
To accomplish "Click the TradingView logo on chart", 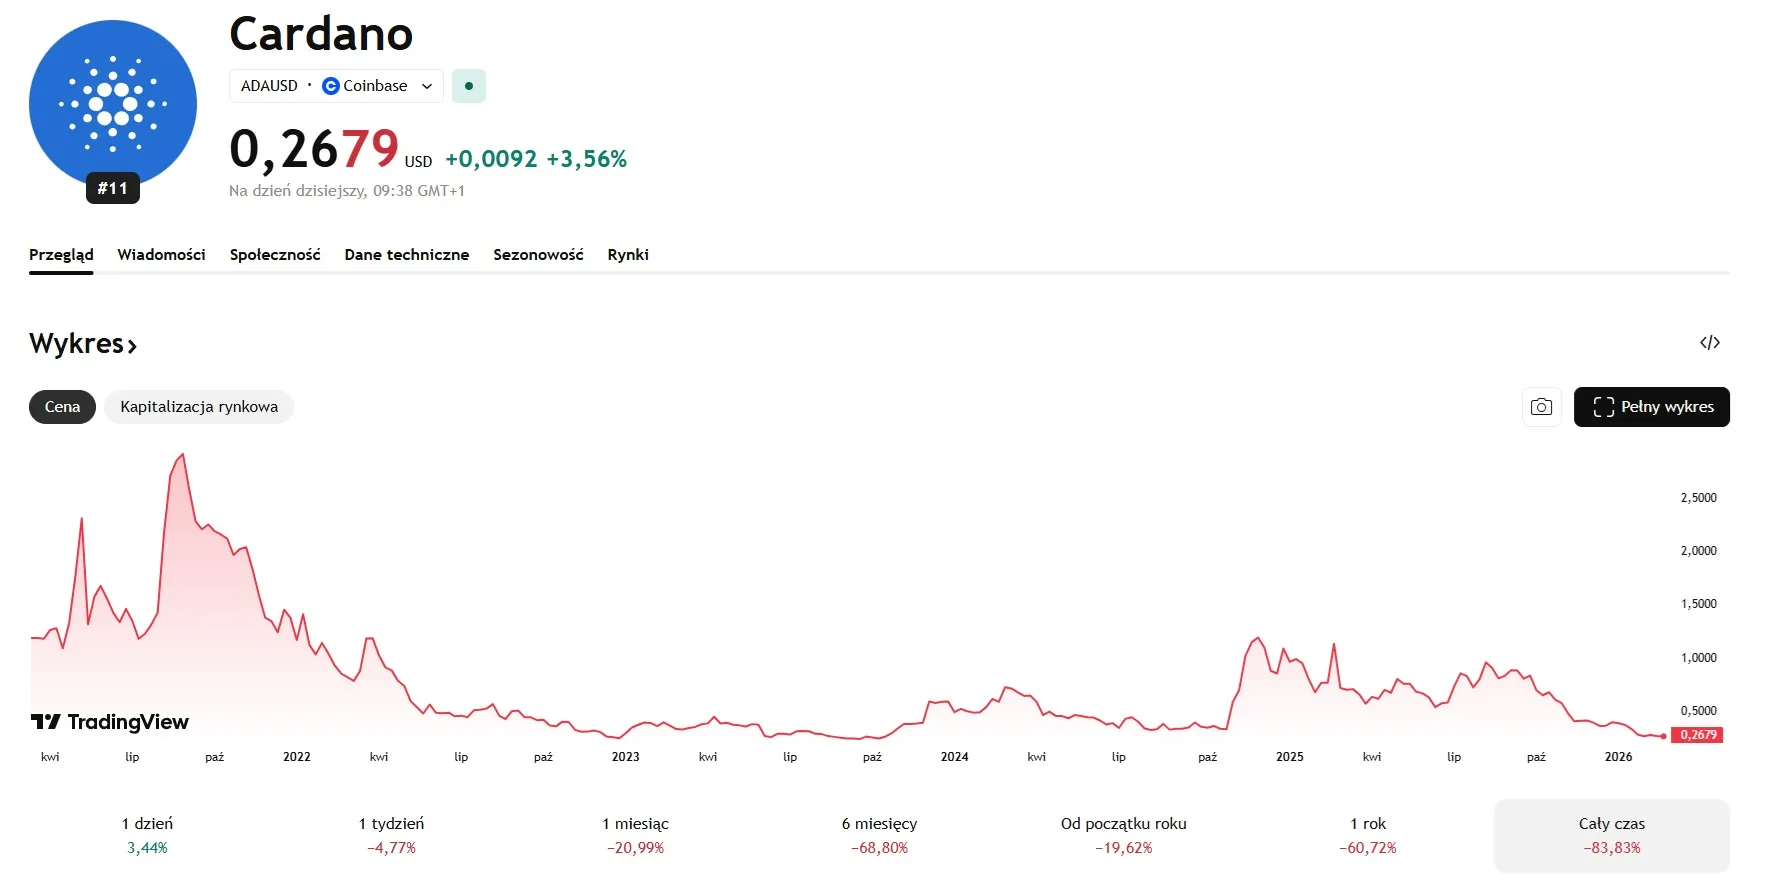I will coord(110,722).
